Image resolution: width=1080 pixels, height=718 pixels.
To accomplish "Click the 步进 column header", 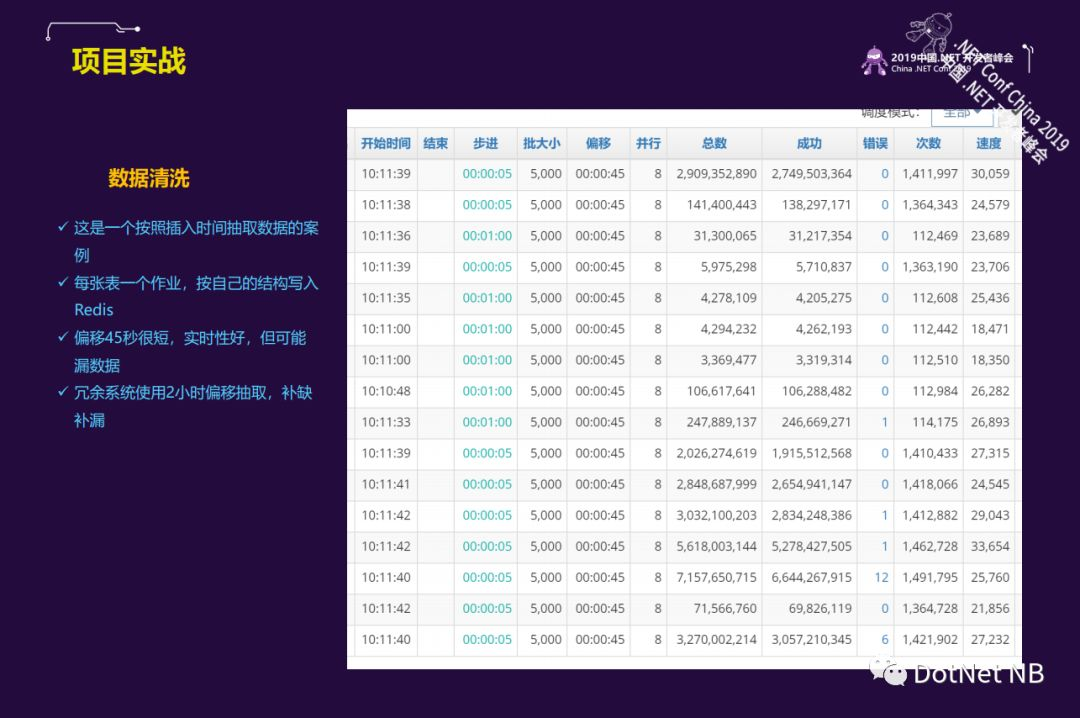I will pyautogui.click(x=486, y=143).
